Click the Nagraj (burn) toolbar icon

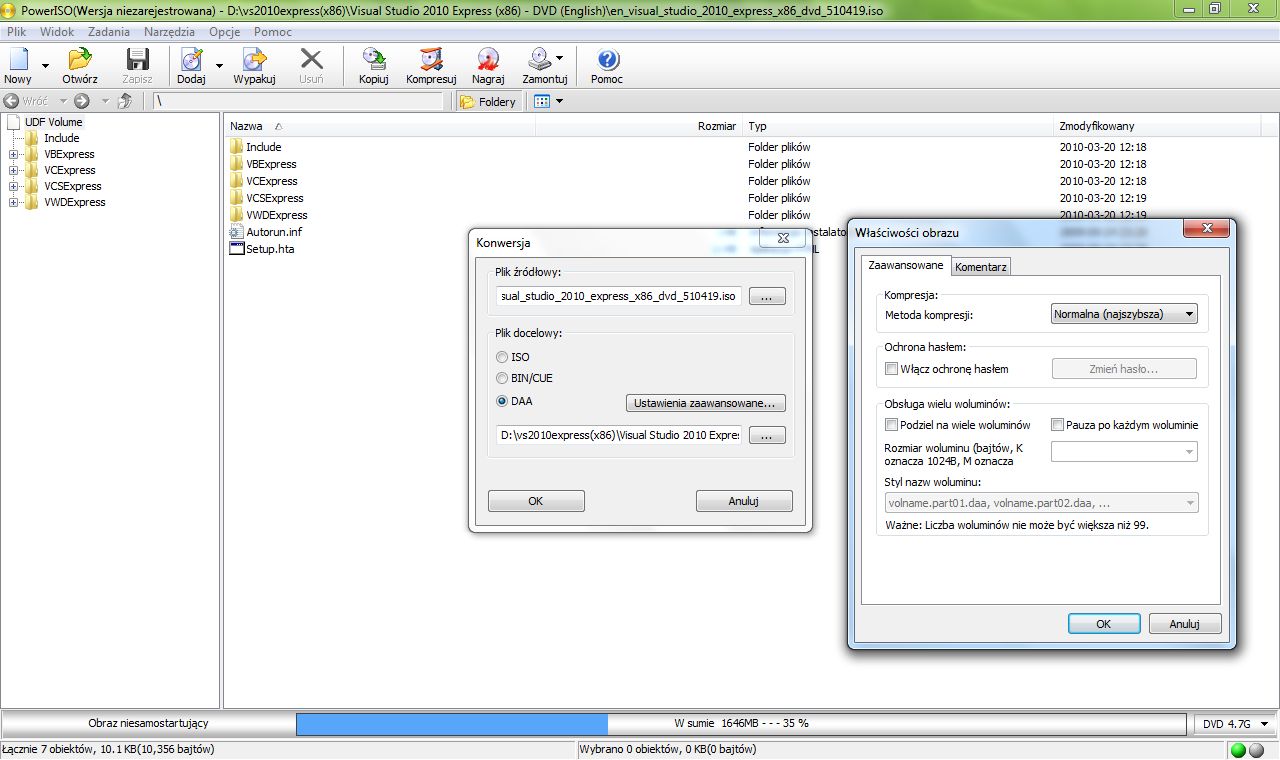488,60
